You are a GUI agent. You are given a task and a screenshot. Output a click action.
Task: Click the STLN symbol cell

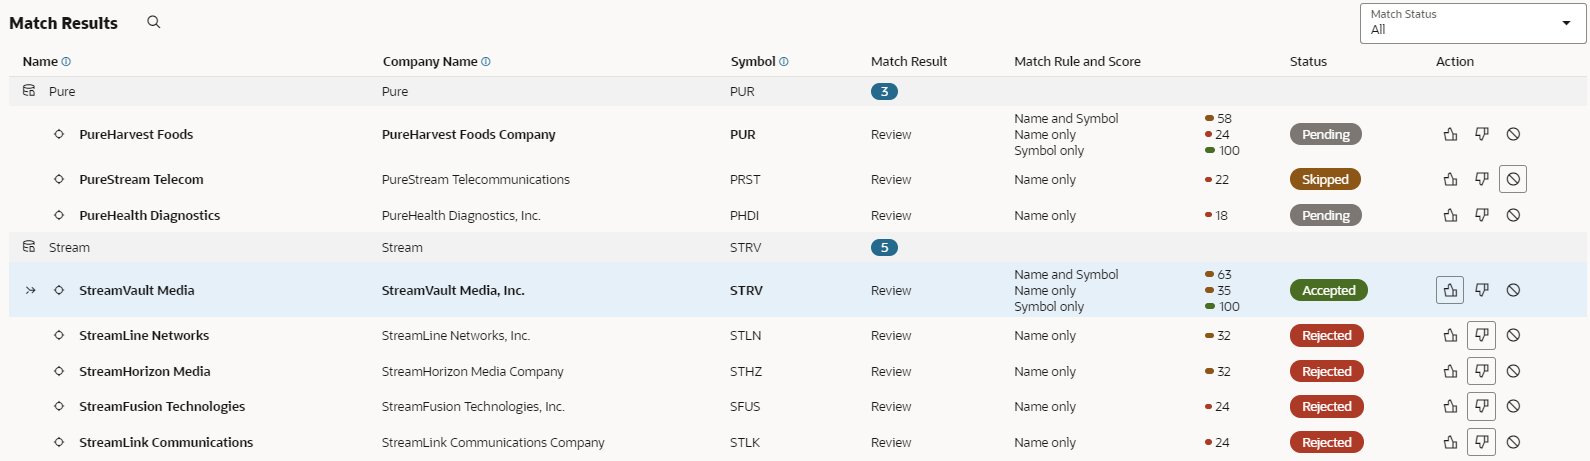(745, 336)
